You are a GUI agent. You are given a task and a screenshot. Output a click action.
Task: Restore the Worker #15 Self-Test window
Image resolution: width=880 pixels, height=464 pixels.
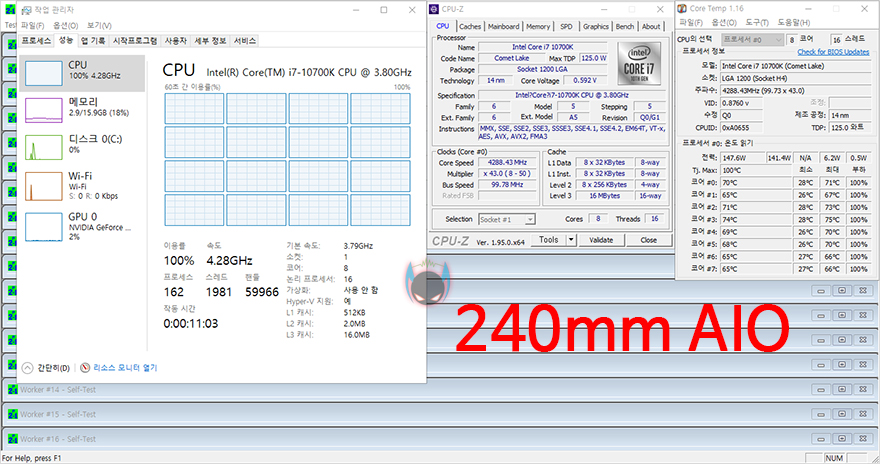pyautogui.click(x=842, y=414)
